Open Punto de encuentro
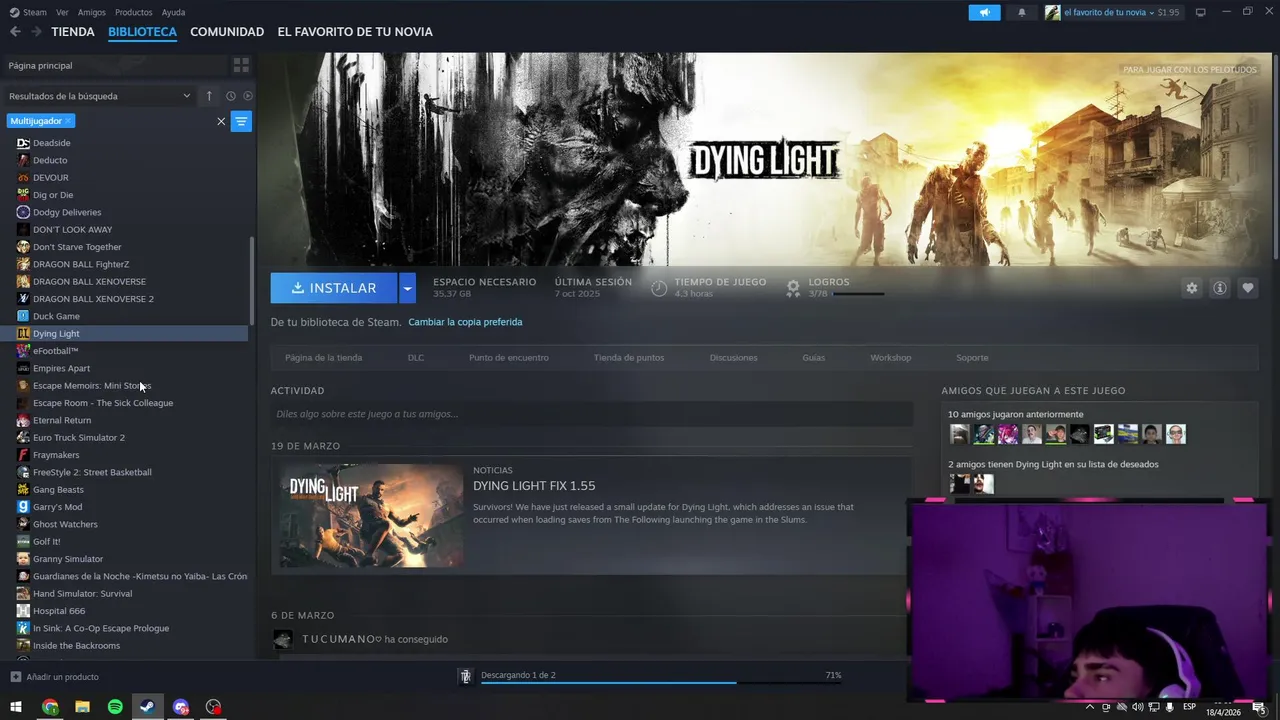The height and width of the screenshot is (720, 1280). point(509,357)
